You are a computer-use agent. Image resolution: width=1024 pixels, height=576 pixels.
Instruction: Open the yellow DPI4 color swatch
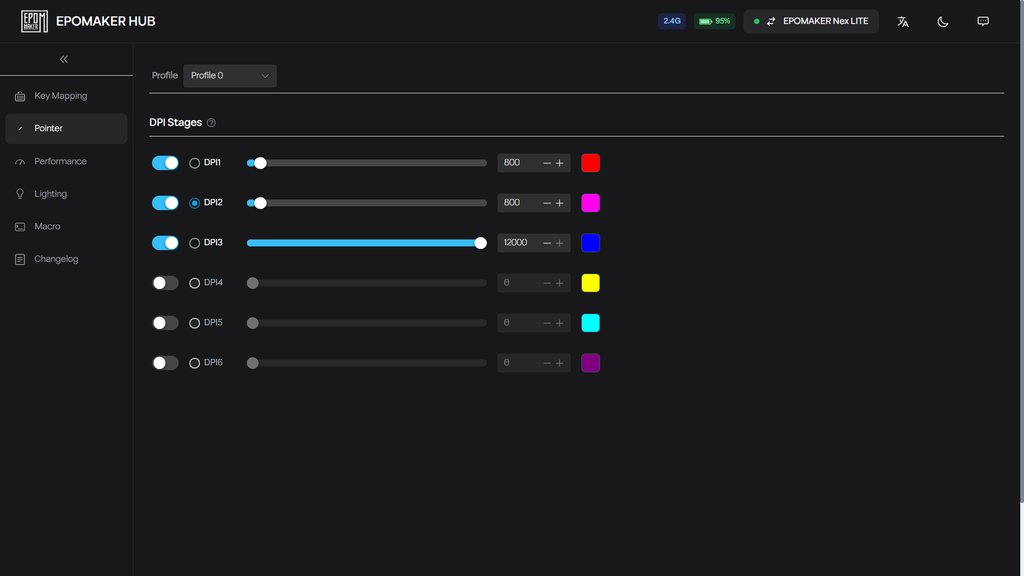[x=590, y=283]
